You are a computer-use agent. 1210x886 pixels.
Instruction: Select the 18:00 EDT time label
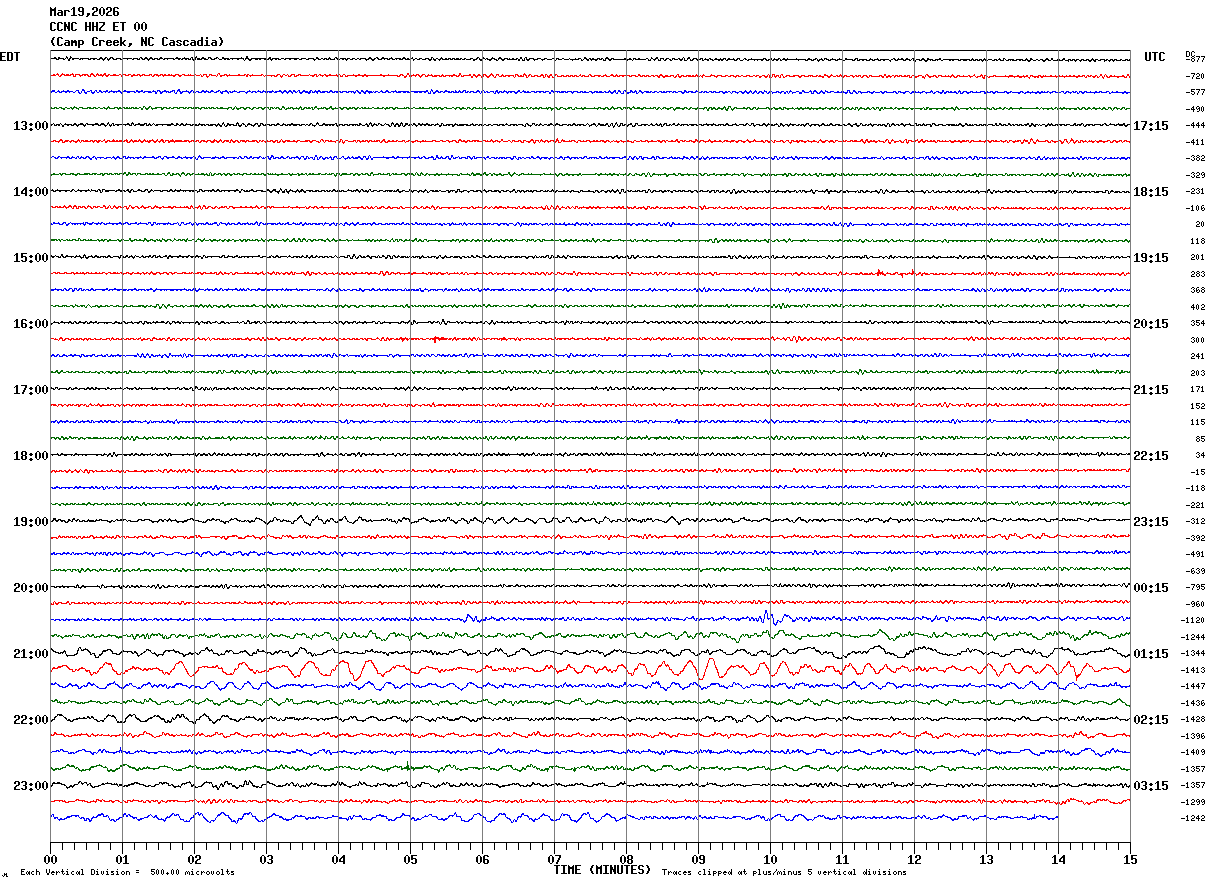coord(31,456)
